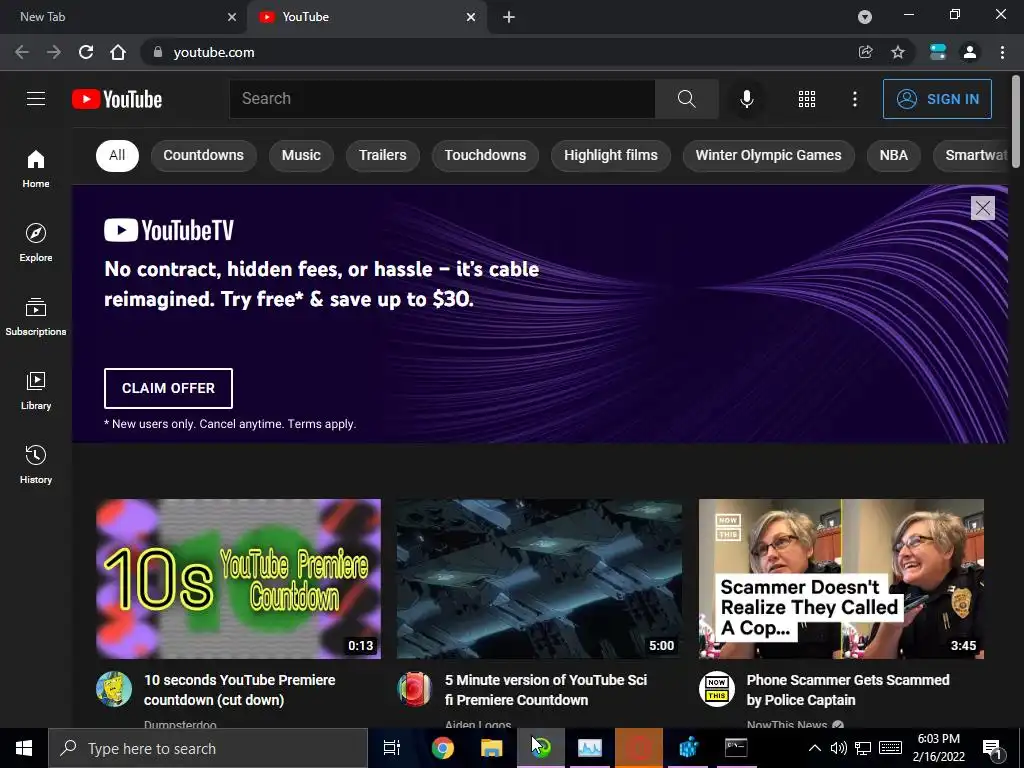Screen dimensions: 1024x768
Task: Click the NowThis channel avatar
Action: 716,689
